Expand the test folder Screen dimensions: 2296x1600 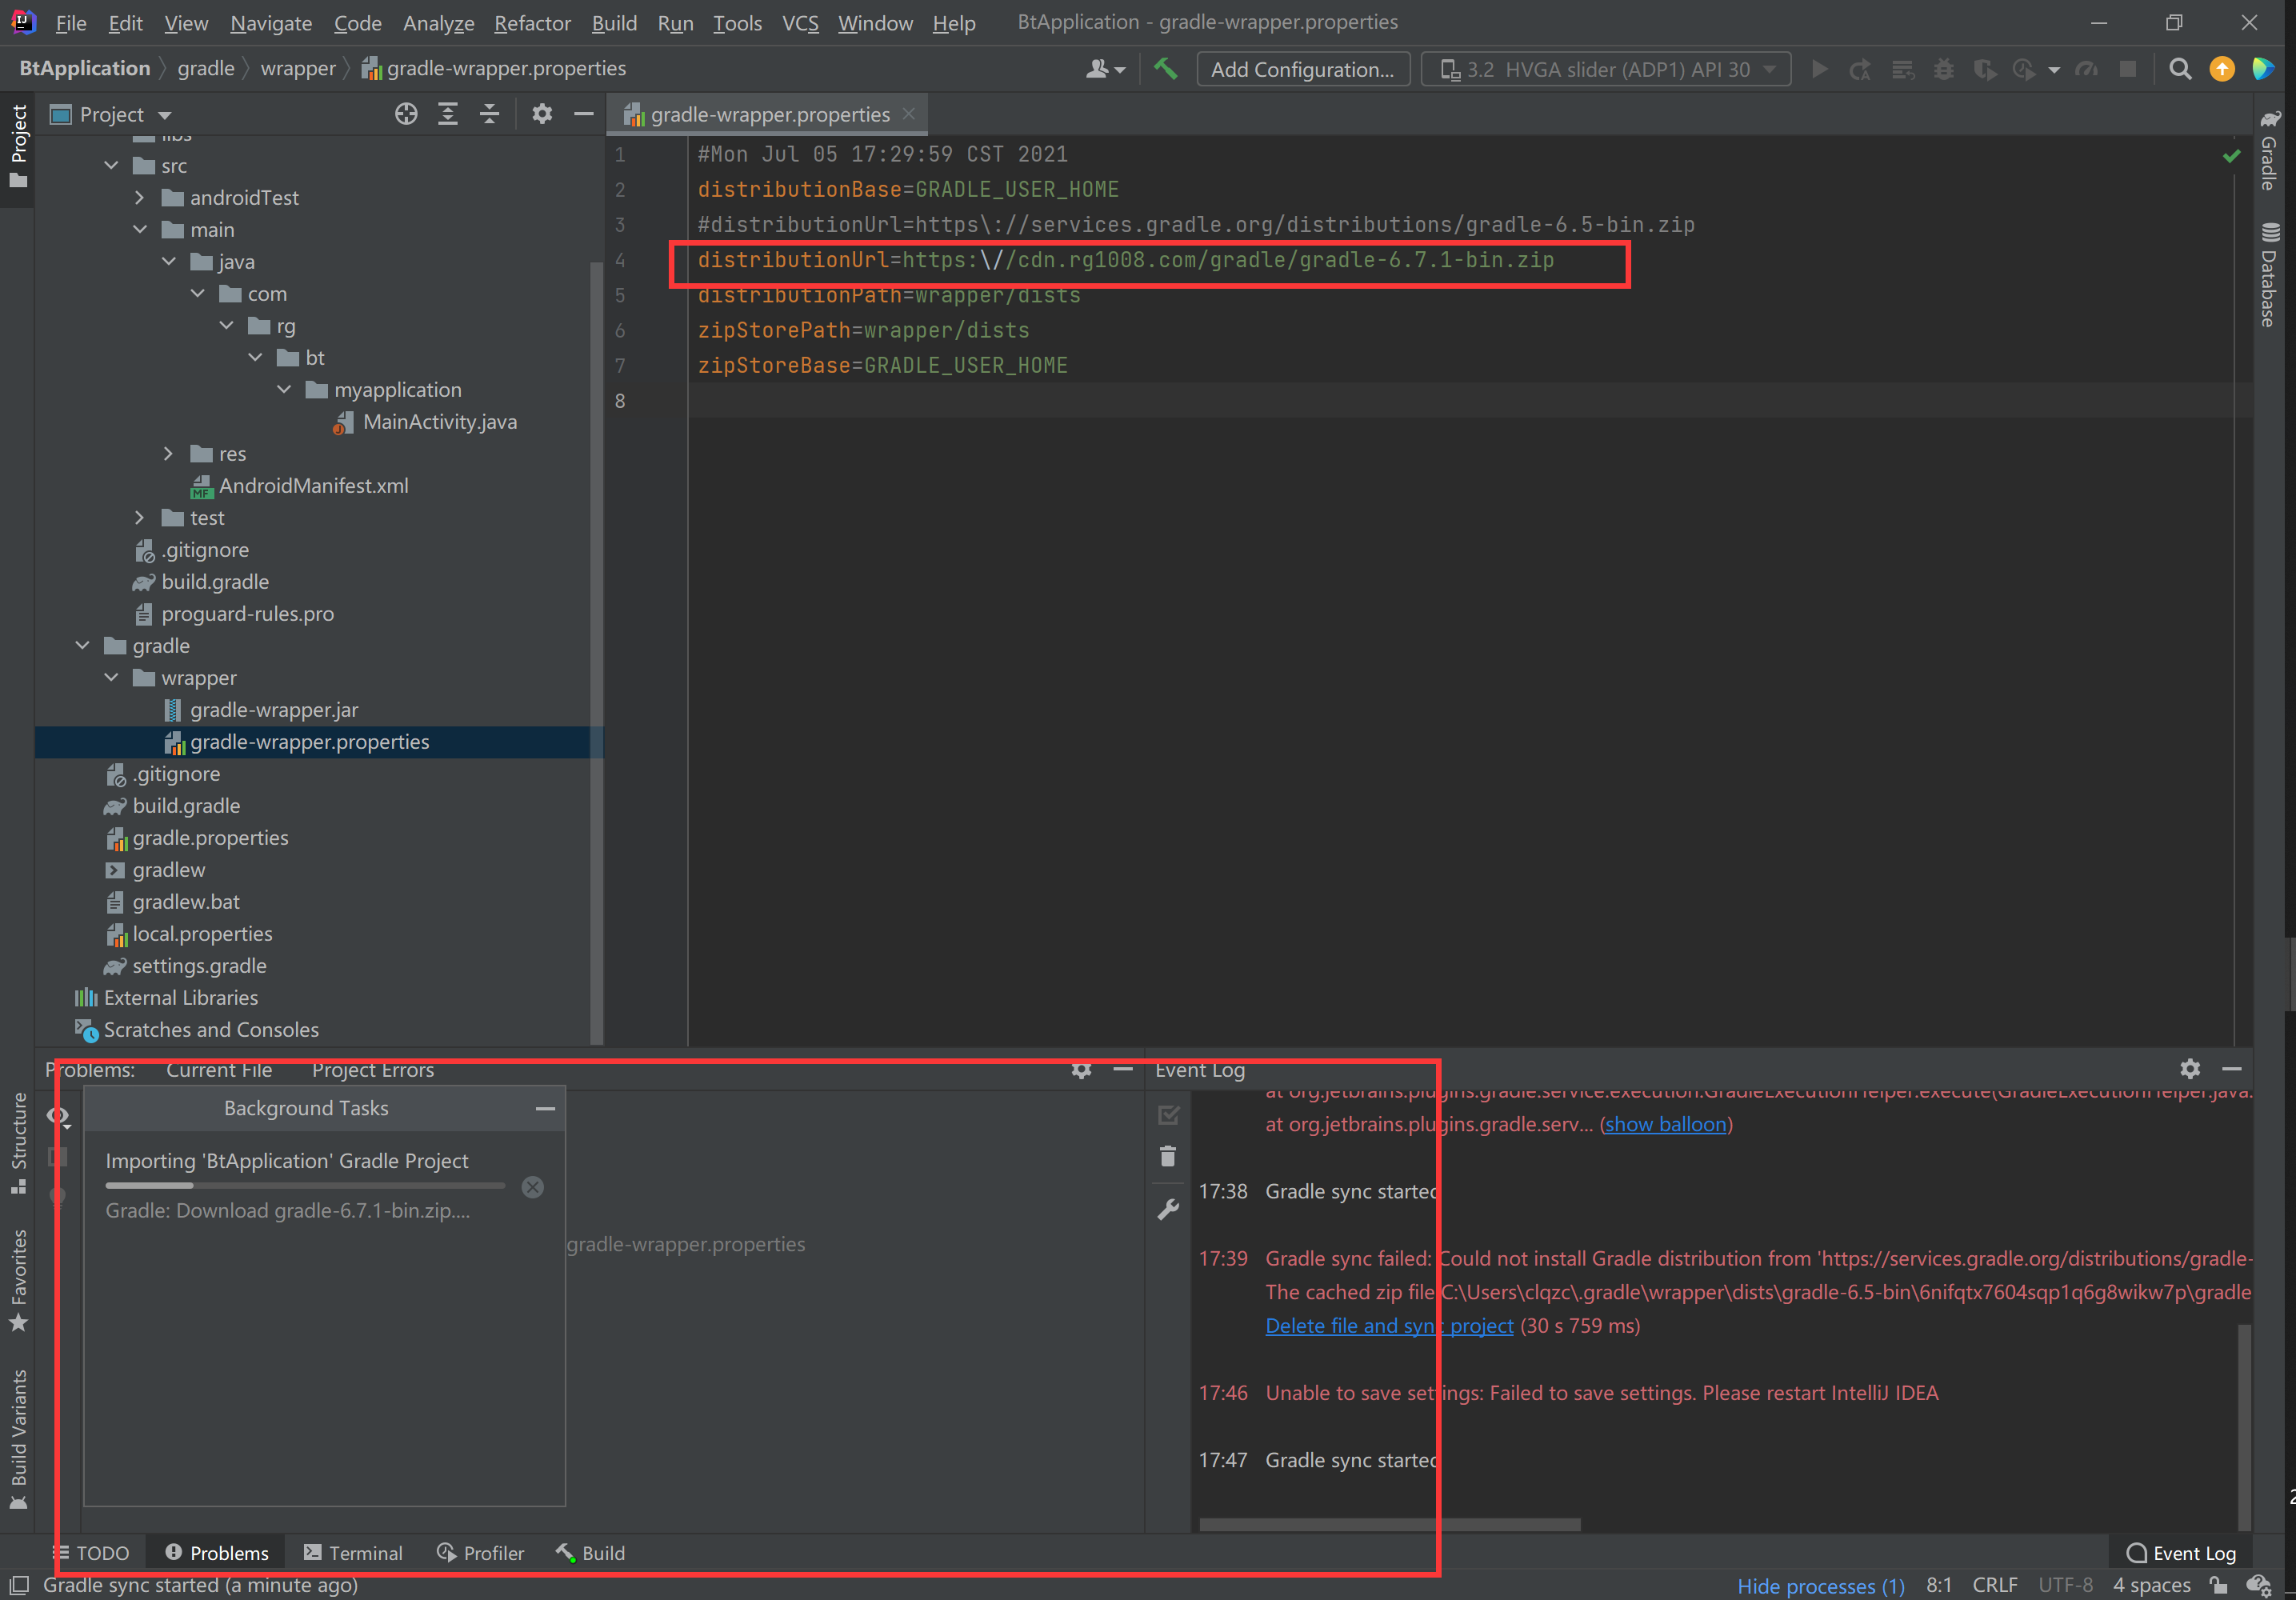140,517
